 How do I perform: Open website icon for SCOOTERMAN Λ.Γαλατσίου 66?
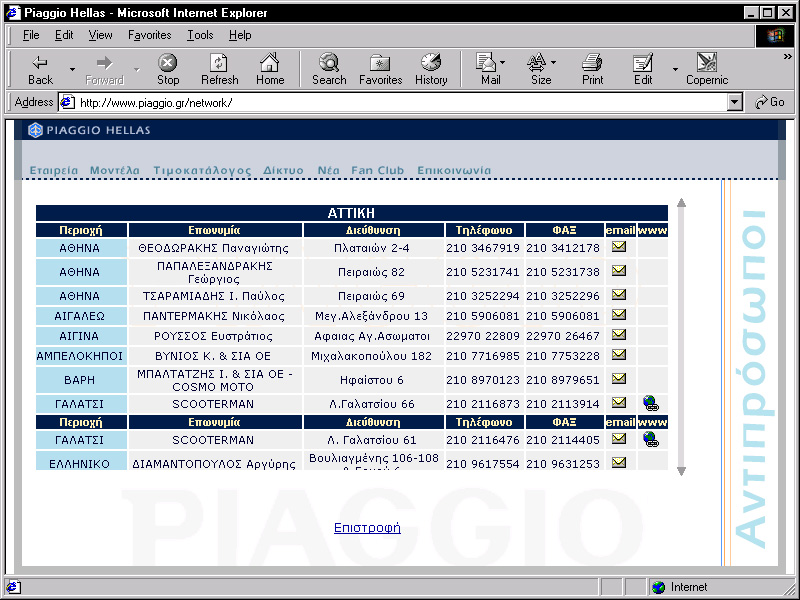[651, 403]
